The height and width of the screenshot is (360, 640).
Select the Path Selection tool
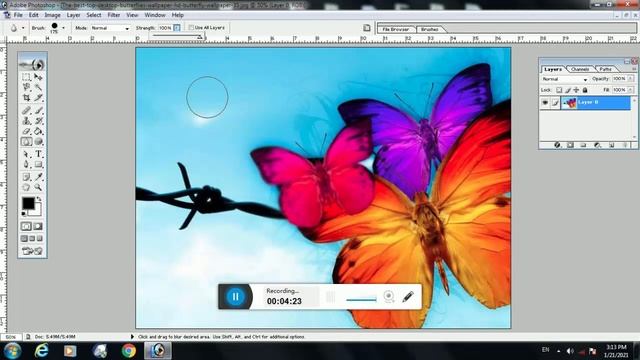tap(27, 154)
